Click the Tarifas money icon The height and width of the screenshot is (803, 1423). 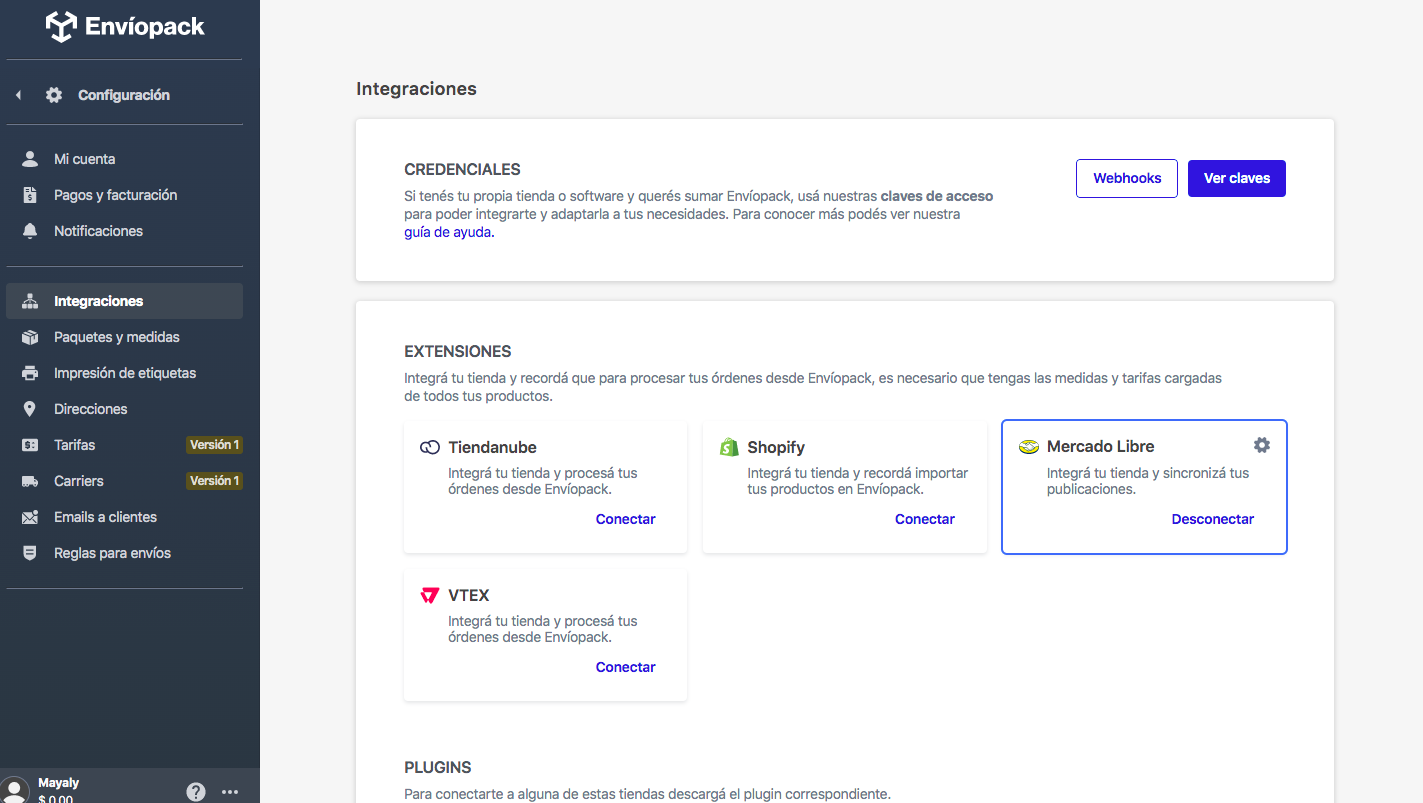coord(30,445)
